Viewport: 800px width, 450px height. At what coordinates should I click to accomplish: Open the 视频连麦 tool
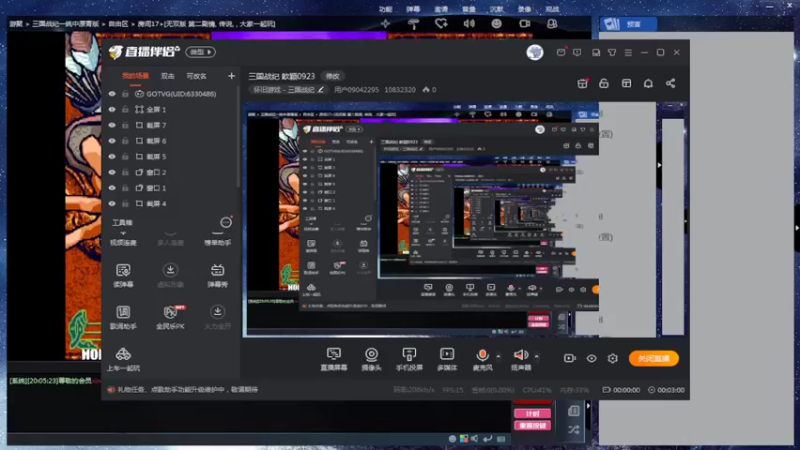123,238
